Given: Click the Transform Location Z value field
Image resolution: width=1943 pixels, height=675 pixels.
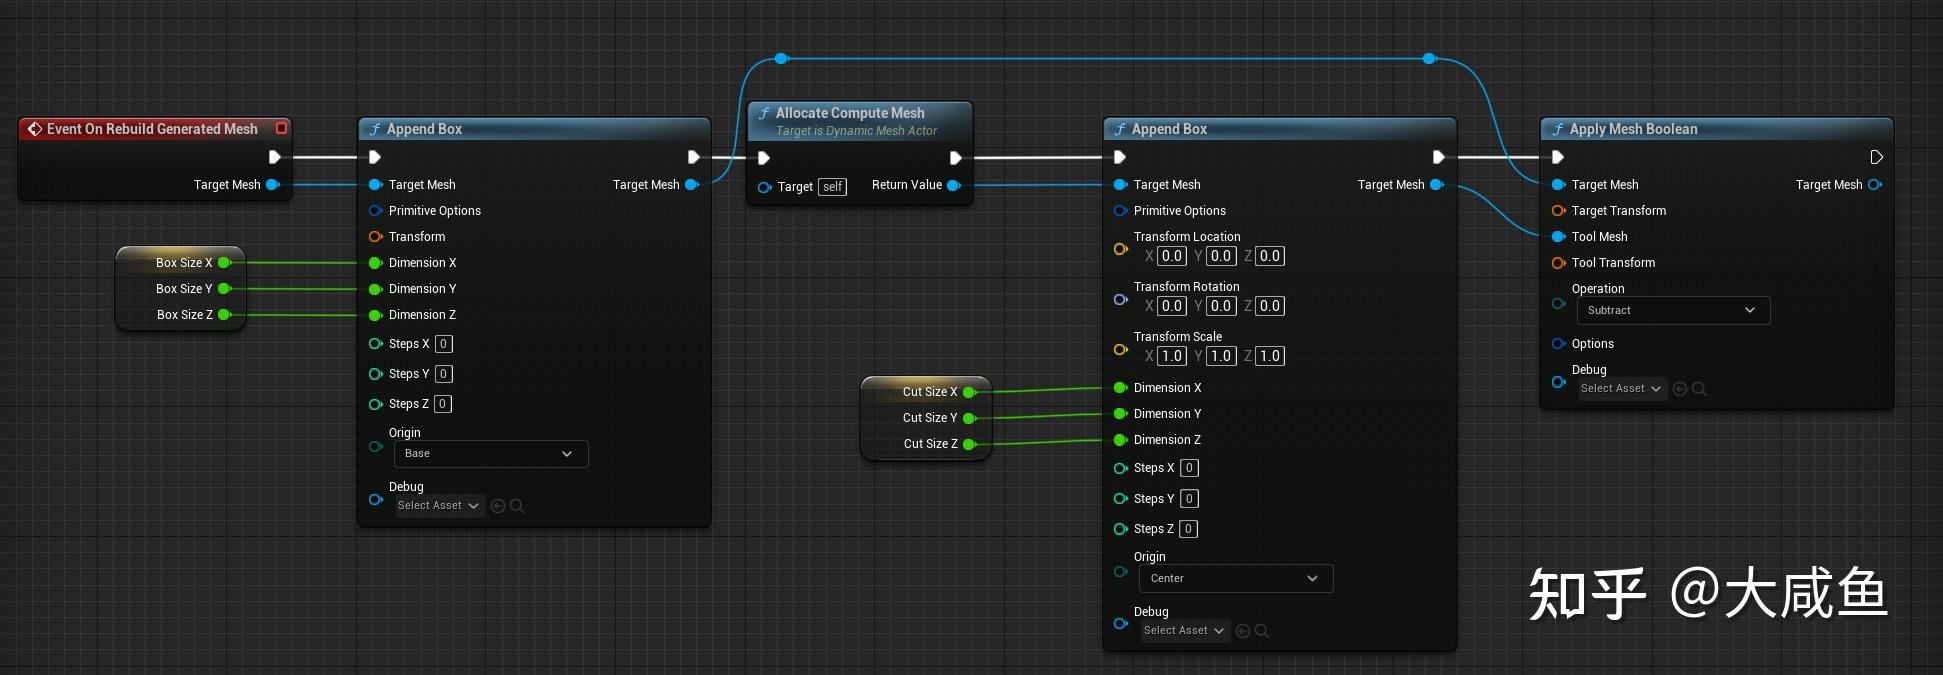Looking at the screenshot, I should click(x=1270, y=256).
